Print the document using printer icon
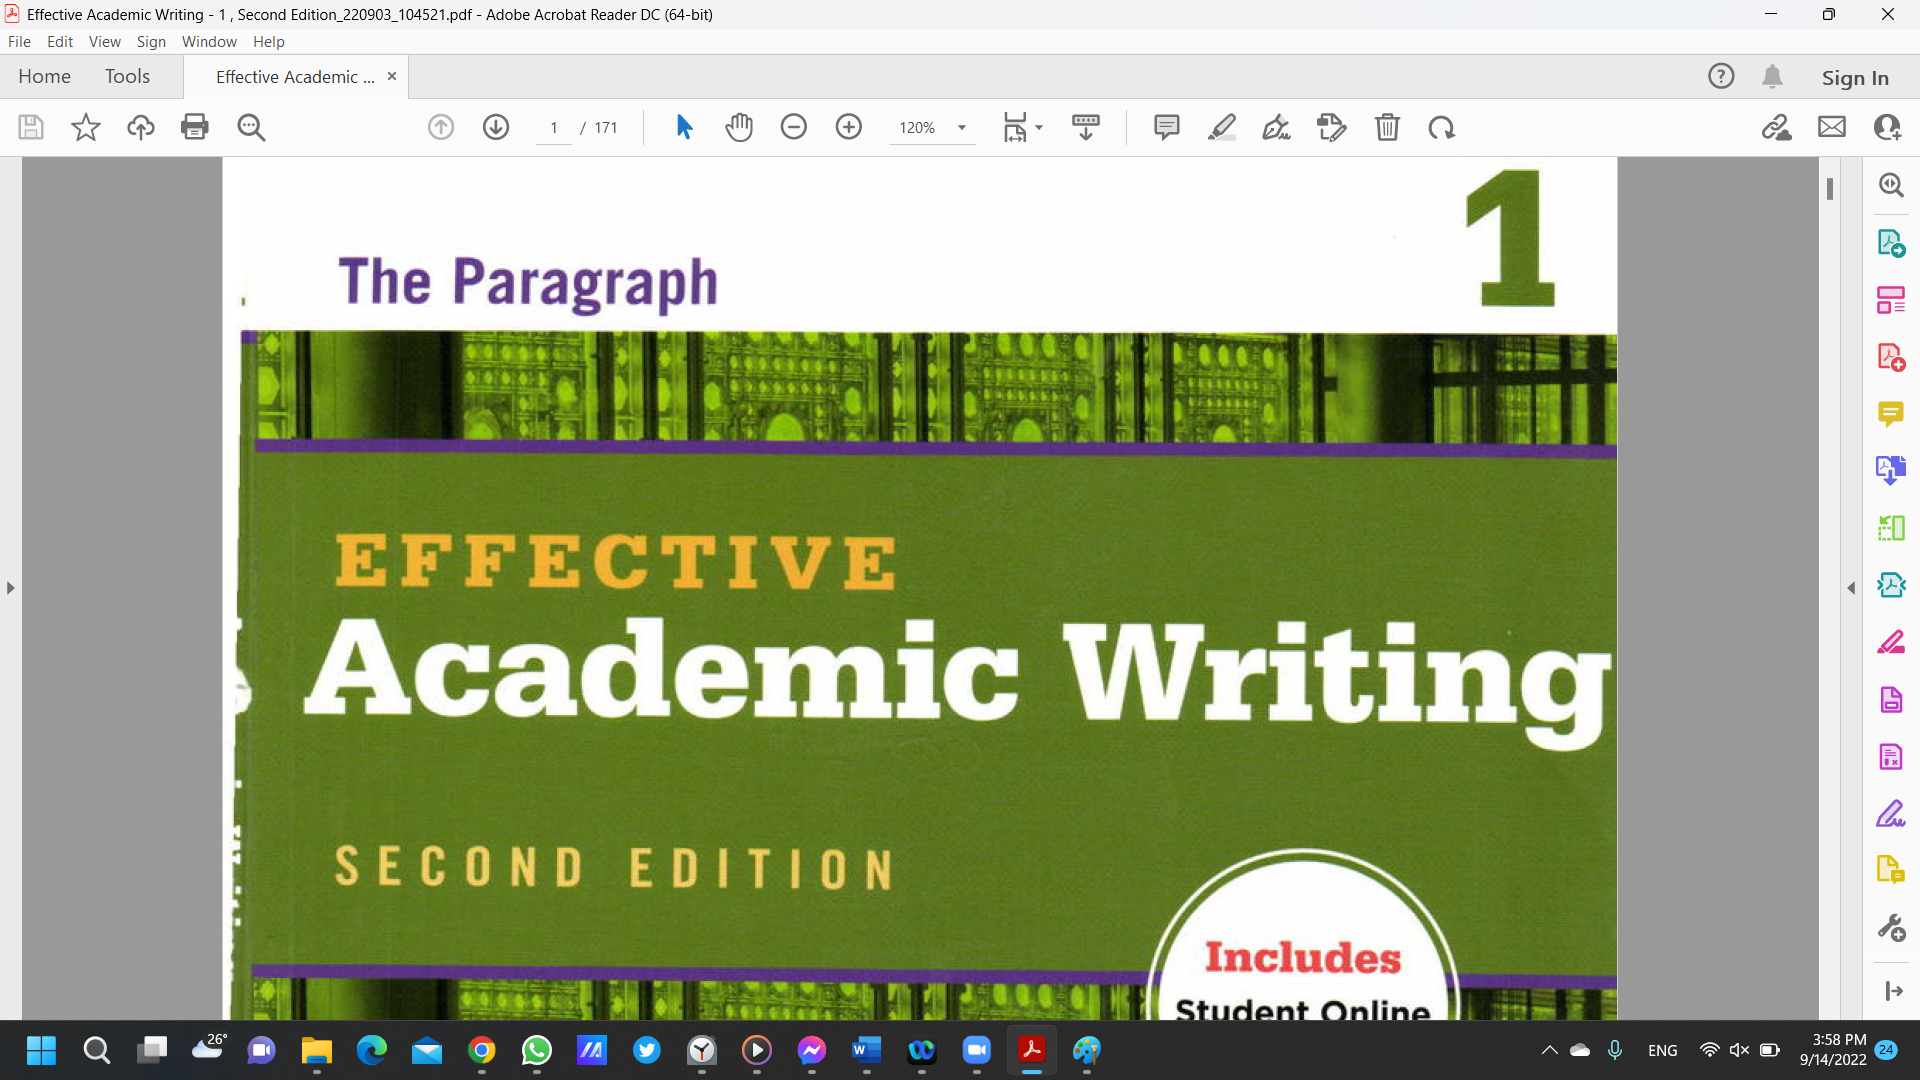The height and width of the screenshot is (1080, 1920). click(x=195, y=127)
